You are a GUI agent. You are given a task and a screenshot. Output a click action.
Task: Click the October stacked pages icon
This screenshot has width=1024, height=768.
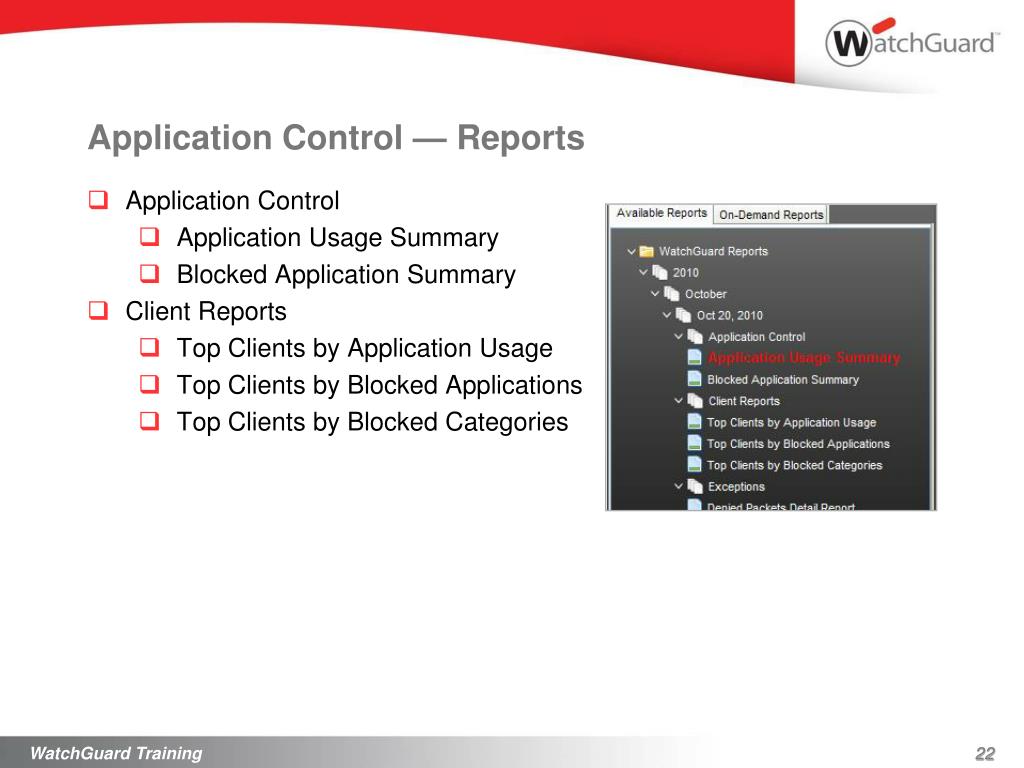pos(671,294)
